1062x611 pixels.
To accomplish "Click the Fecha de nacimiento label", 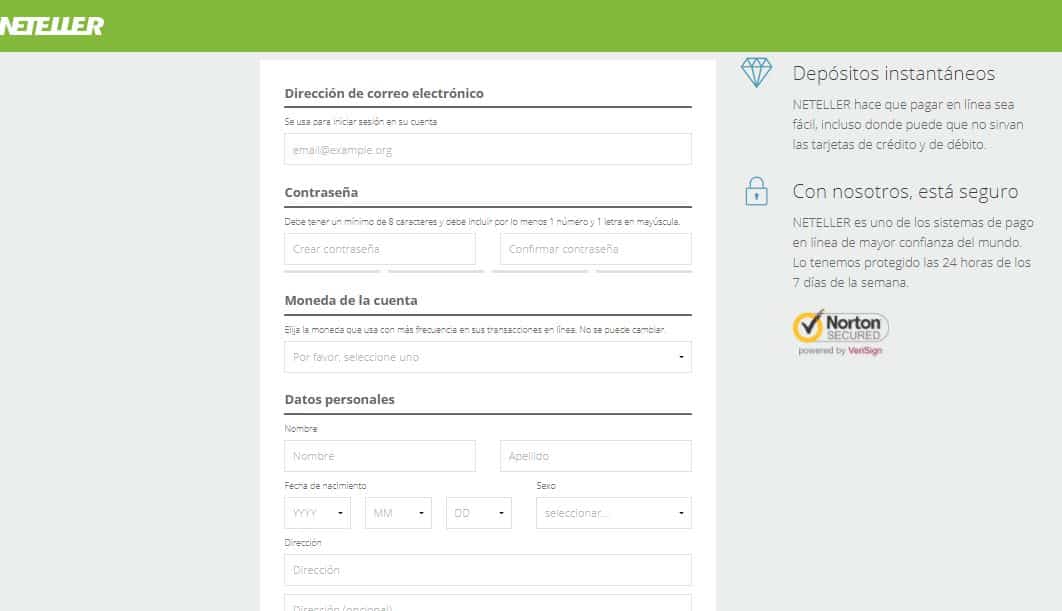I will (325, 486).
